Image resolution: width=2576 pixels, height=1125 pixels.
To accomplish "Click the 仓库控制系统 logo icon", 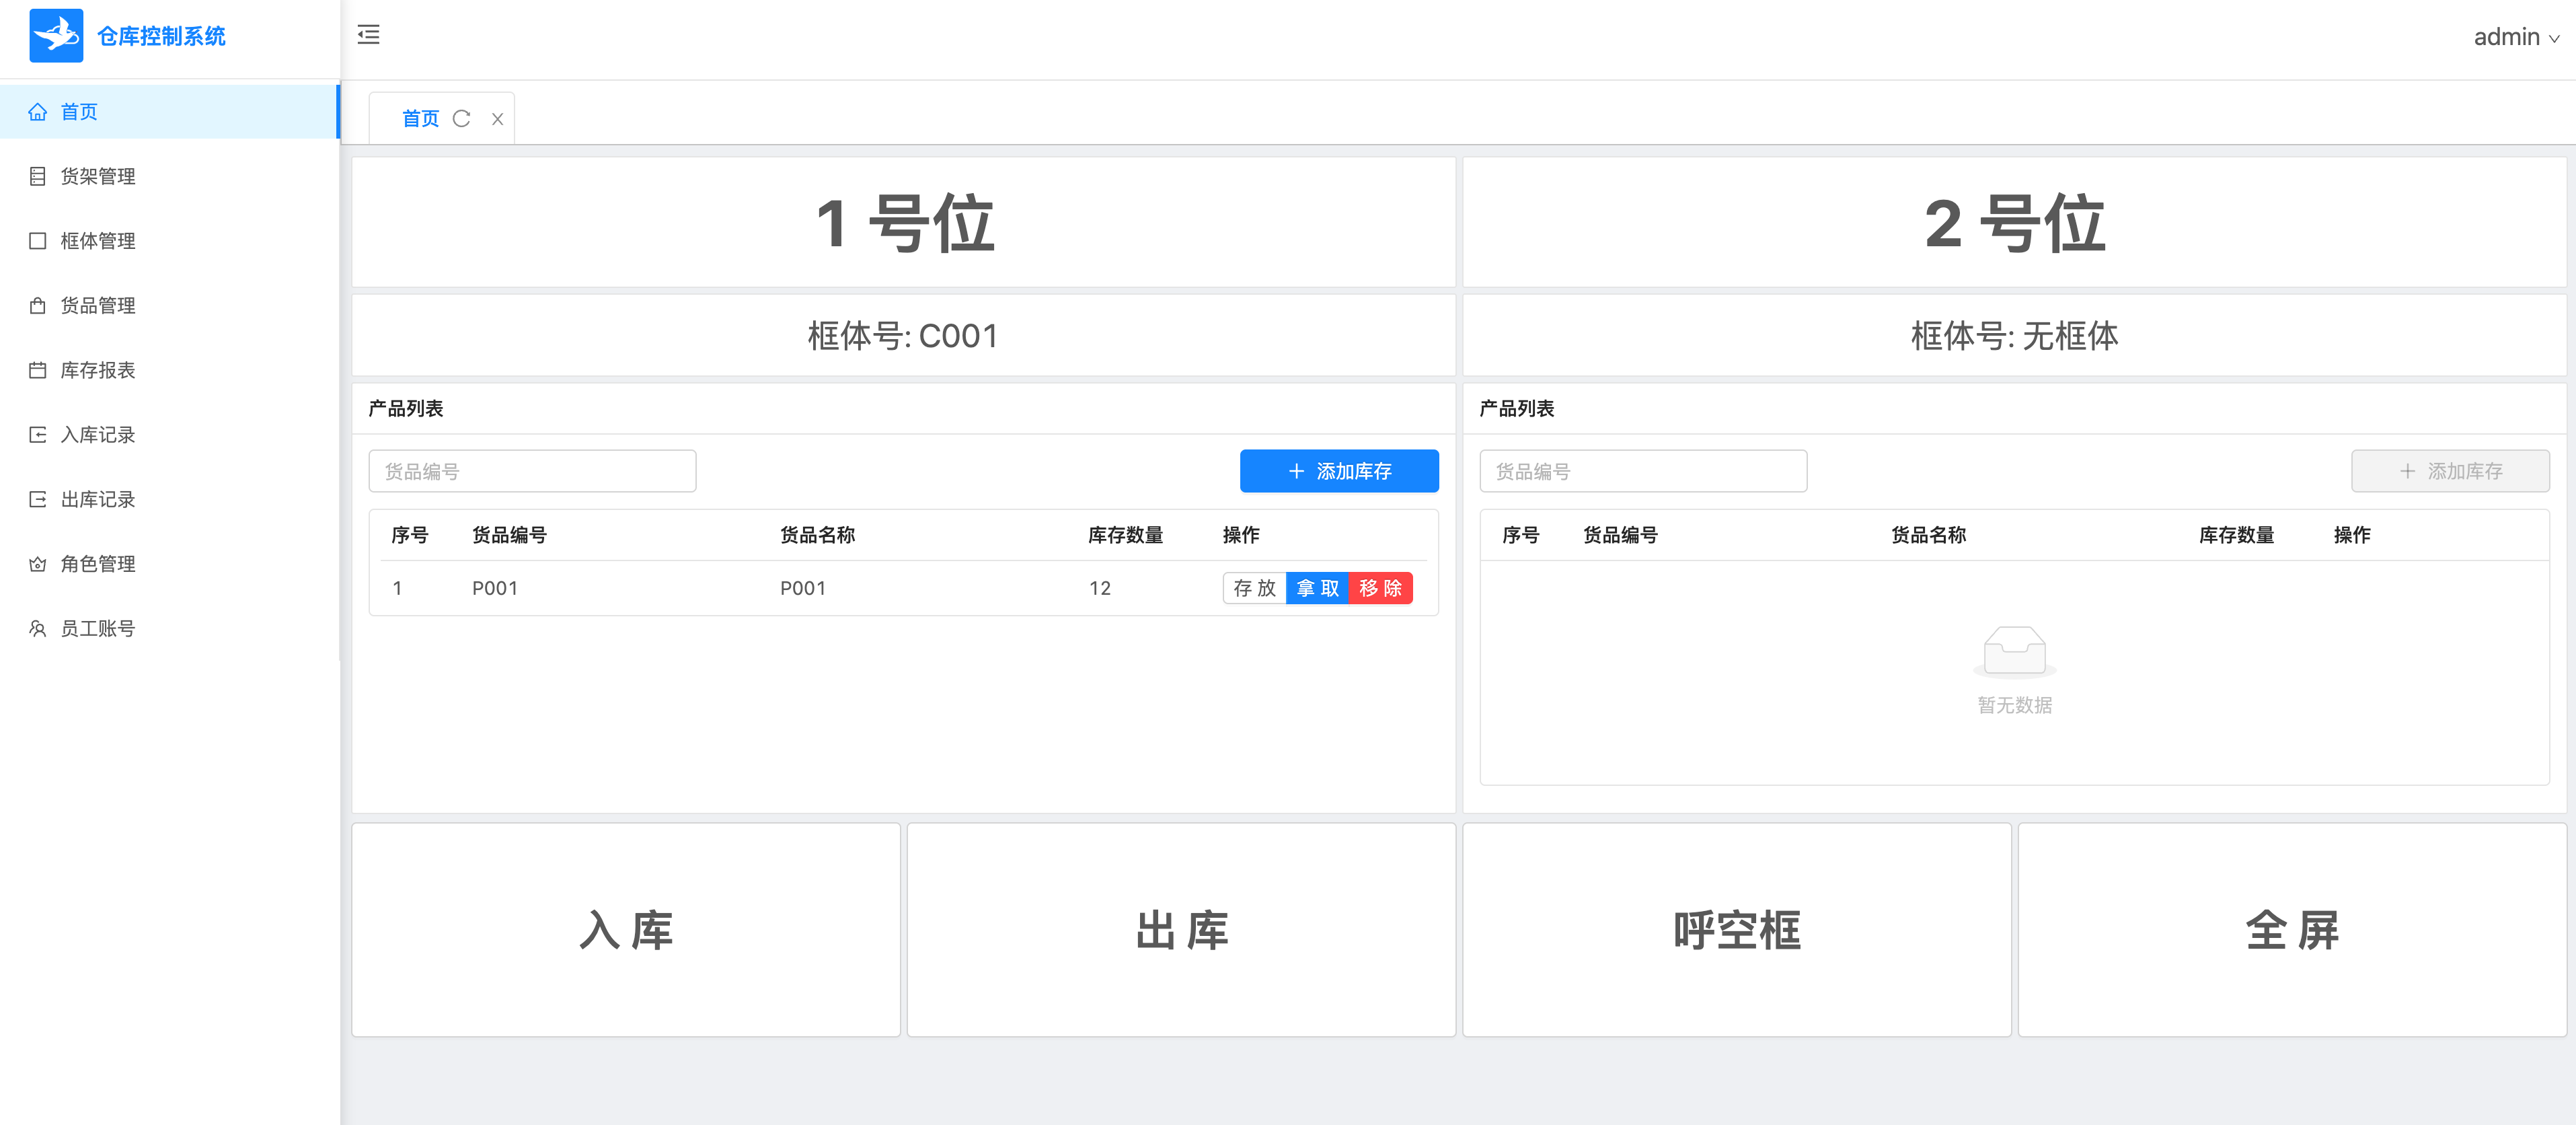I will click(x=56, y=36).
